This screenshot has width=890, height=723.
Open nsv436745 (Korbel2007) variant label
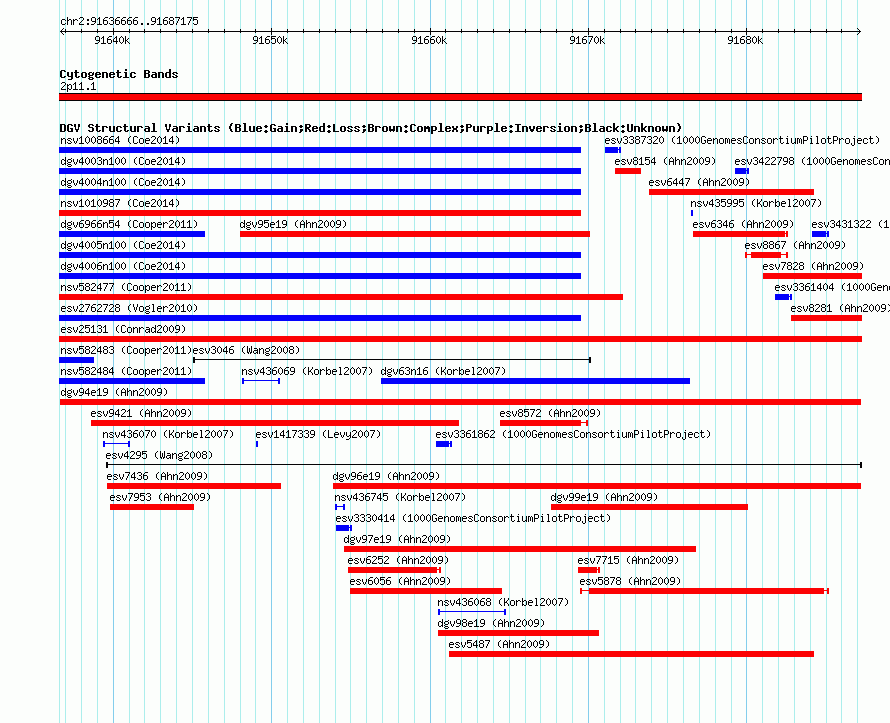(x=400, y=497)
